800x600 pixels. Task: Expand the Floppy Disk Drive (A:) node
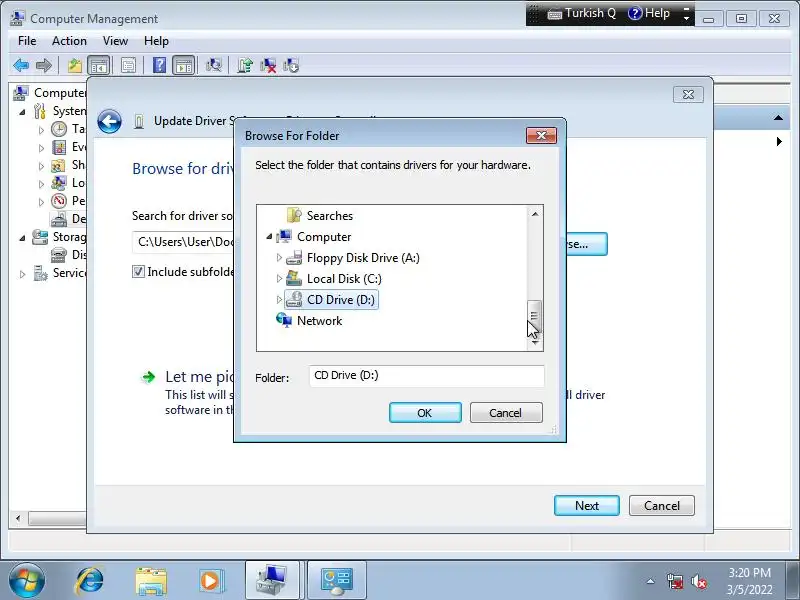click(279, 258)
